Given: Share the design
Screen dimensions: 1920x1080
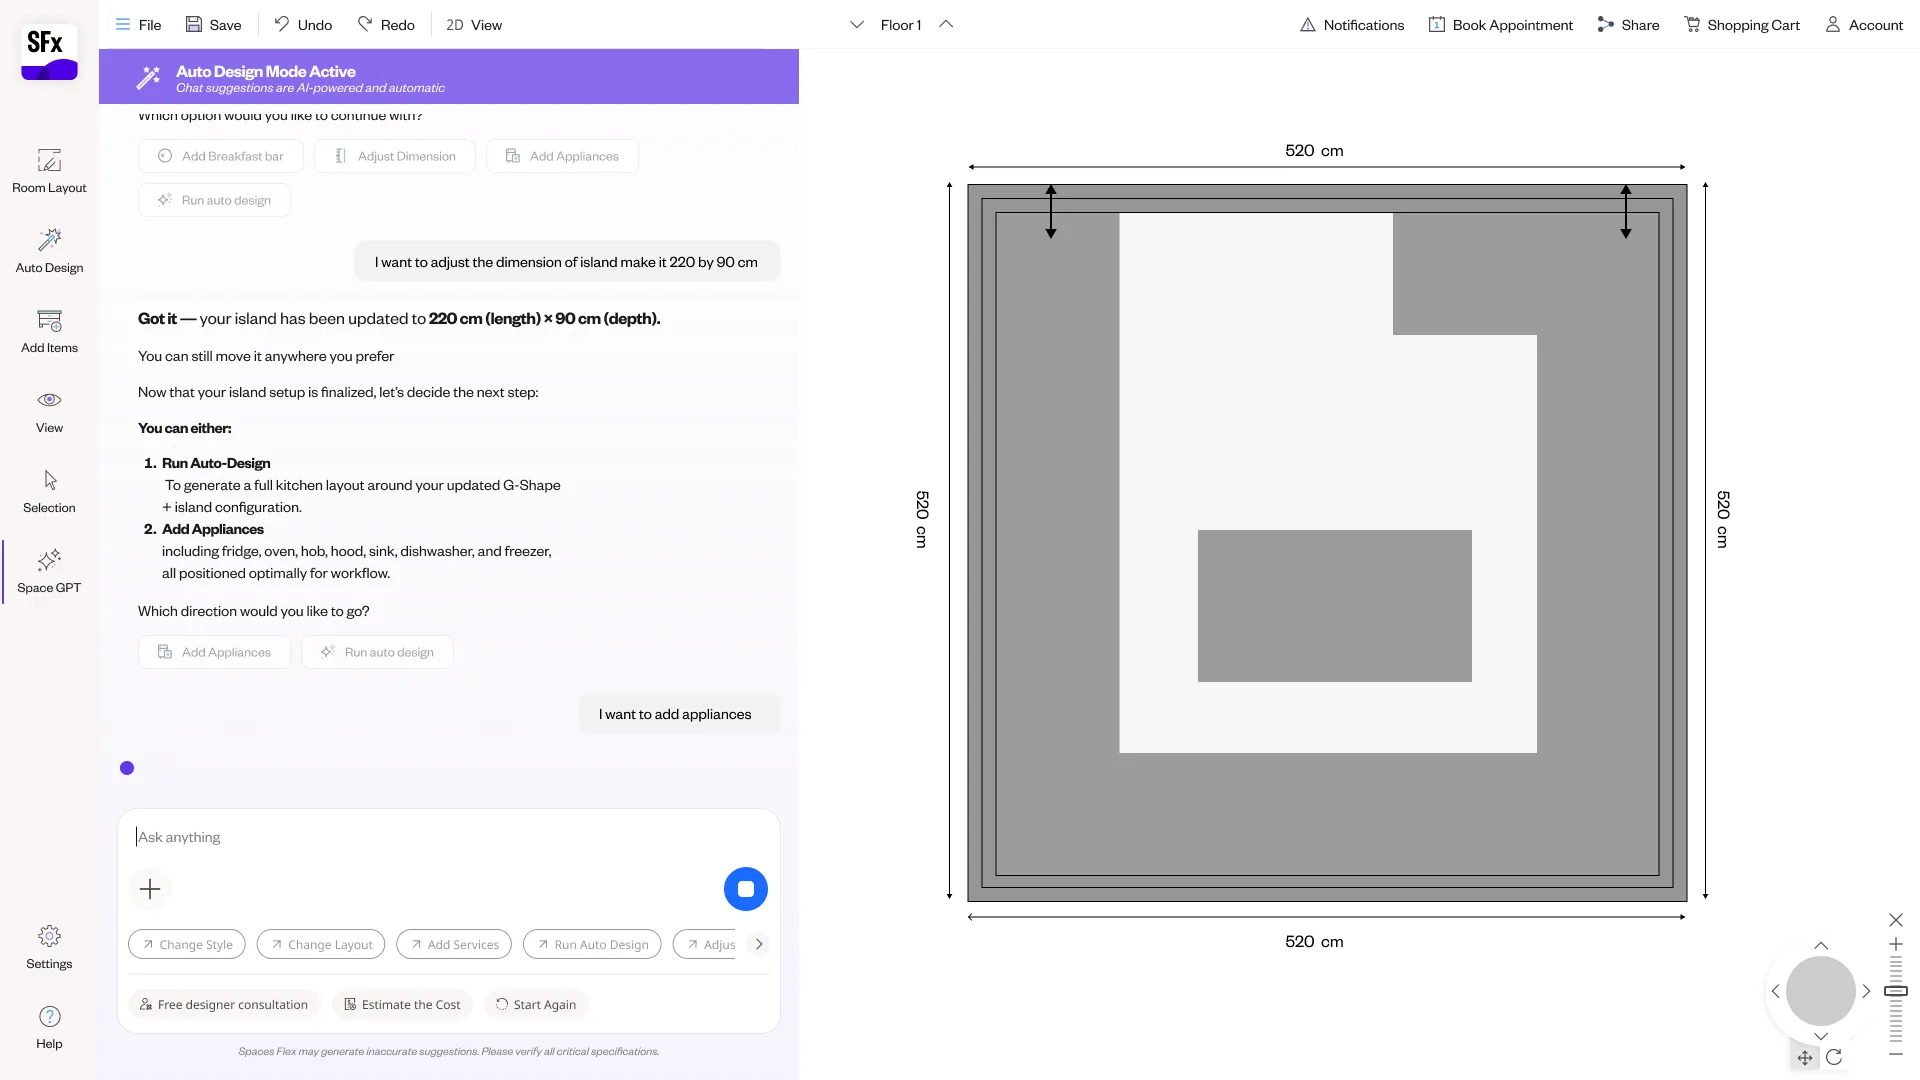Looking at the screenshot, I should (x=1628, y=25).
